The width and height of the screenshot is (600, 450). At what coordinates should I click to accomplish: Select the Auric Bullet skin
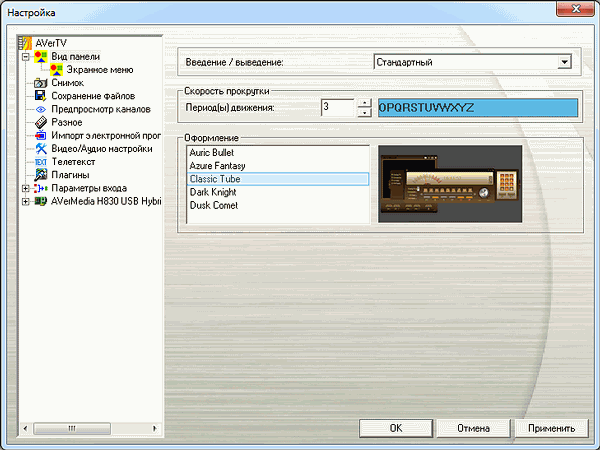point(279,153)
